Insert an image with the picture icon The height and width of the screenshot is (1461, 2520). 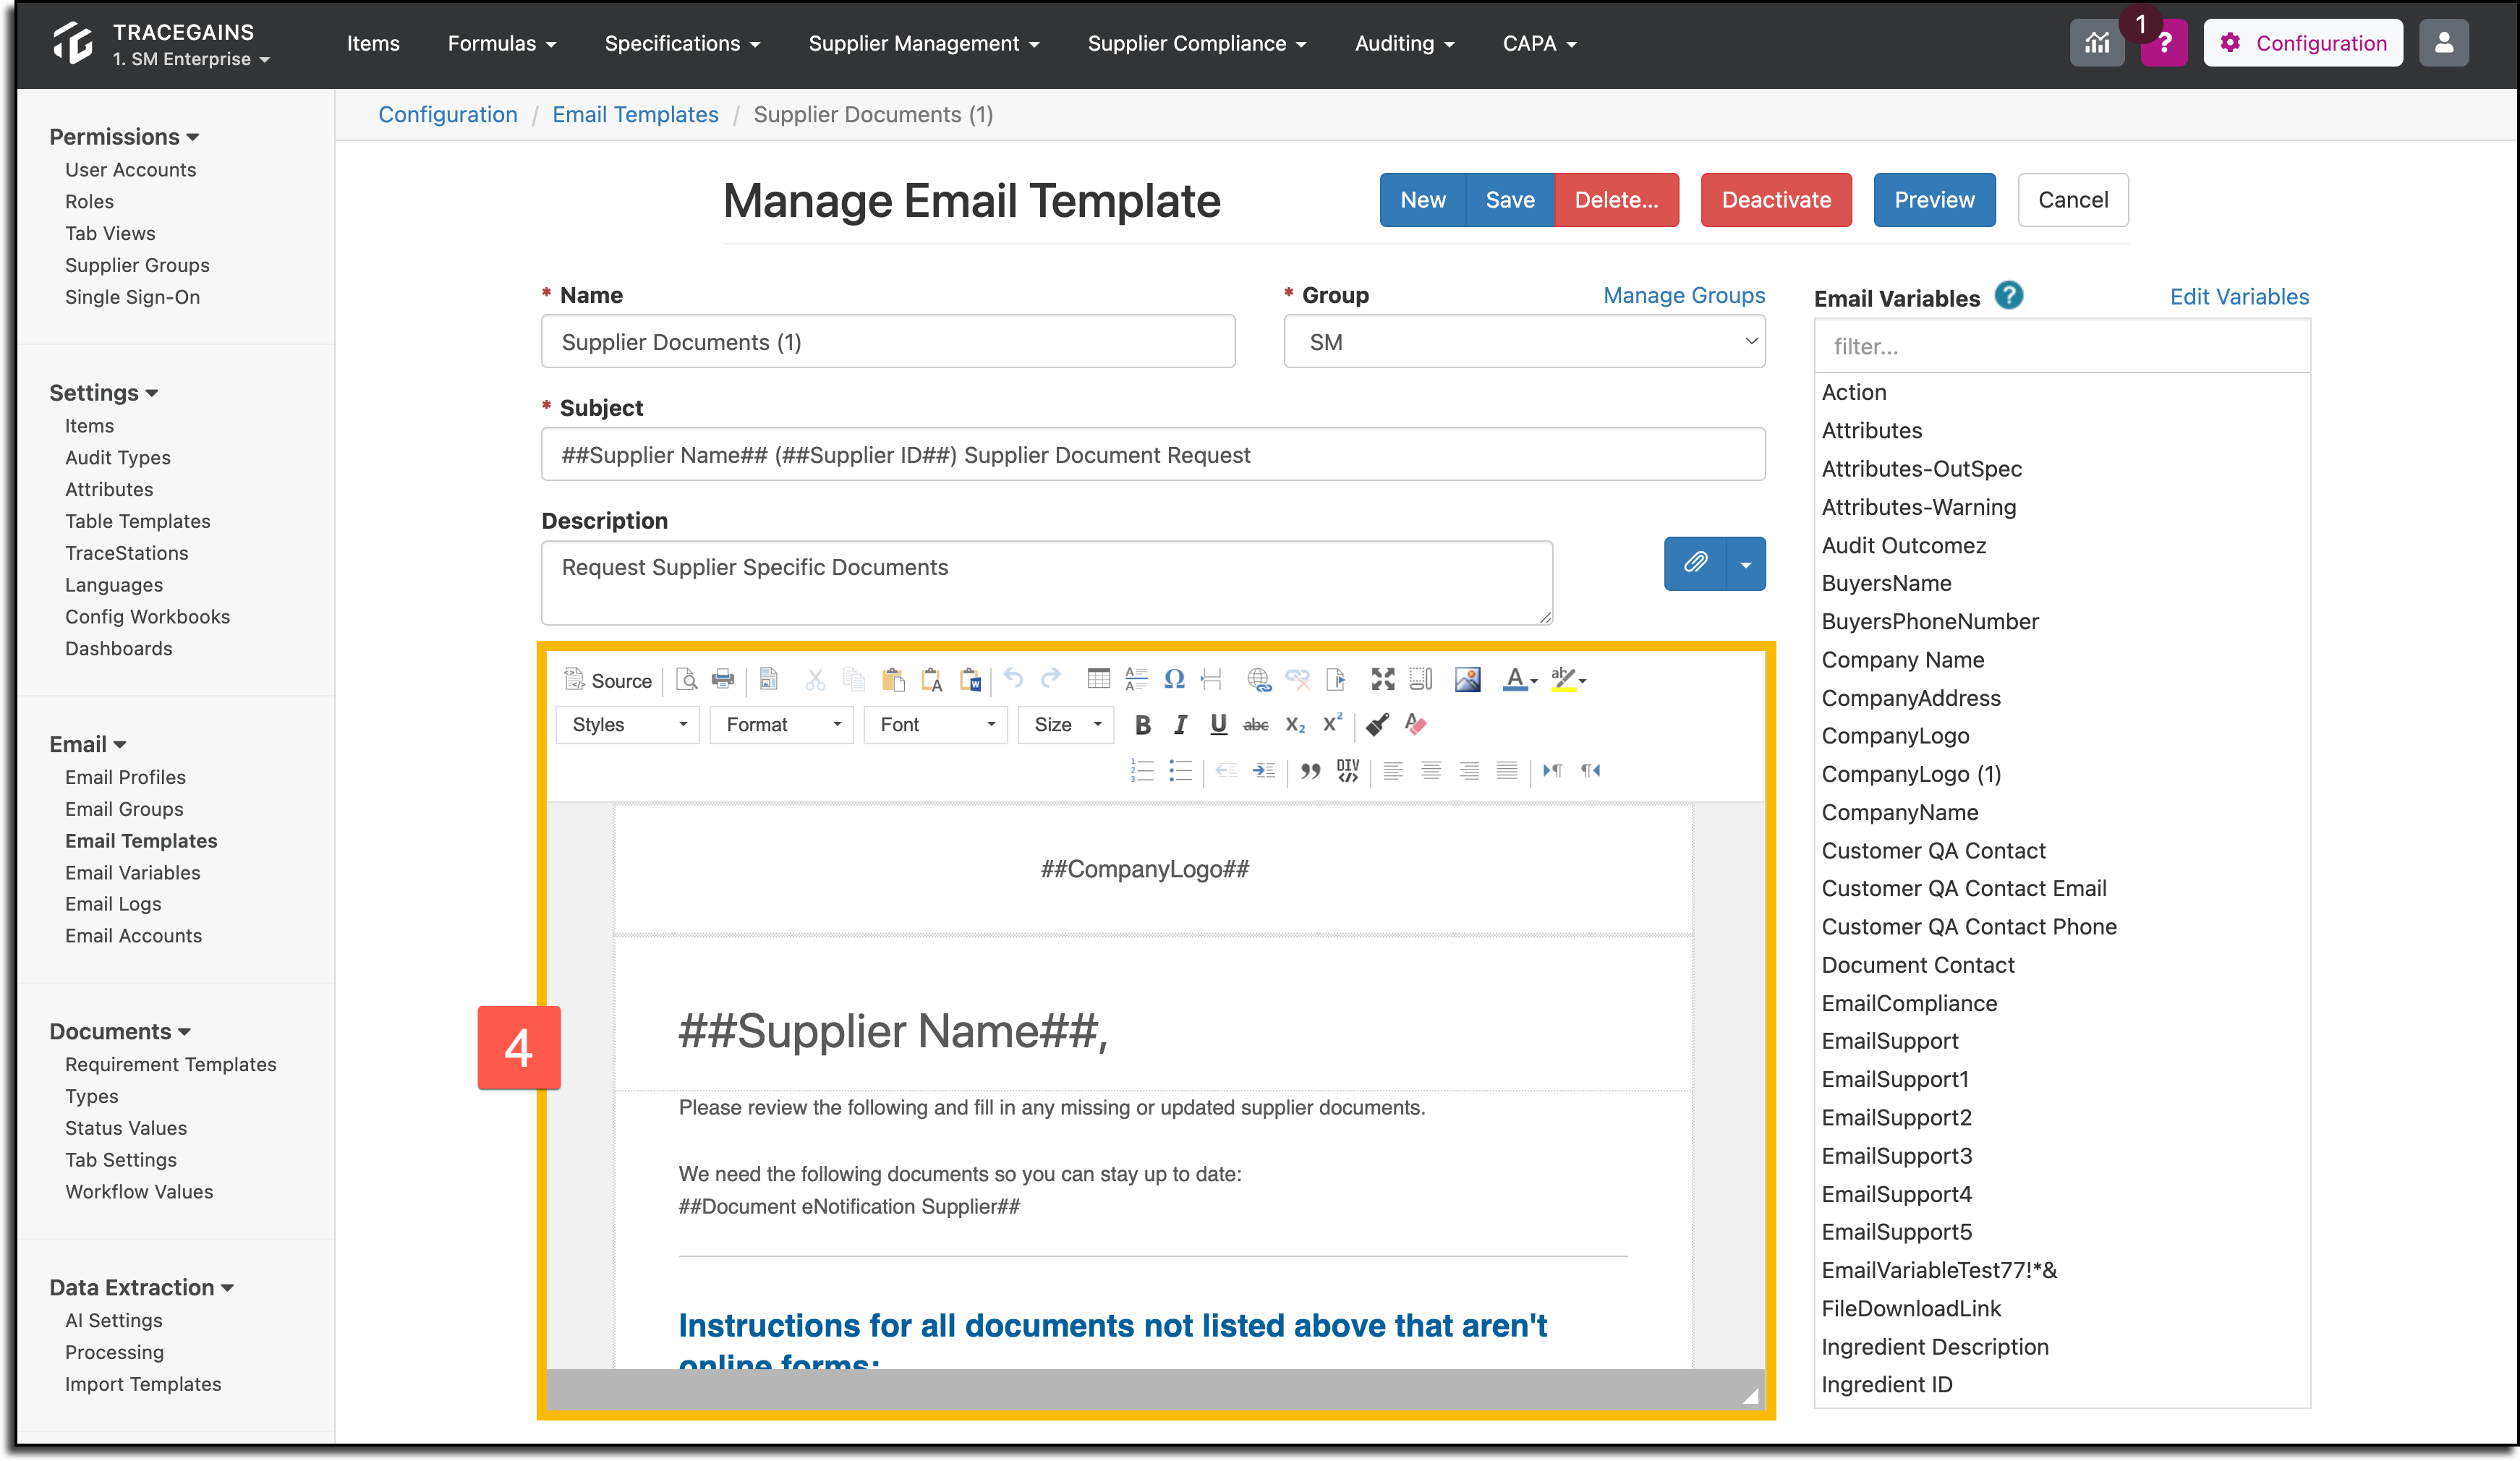coord(1467,680)
